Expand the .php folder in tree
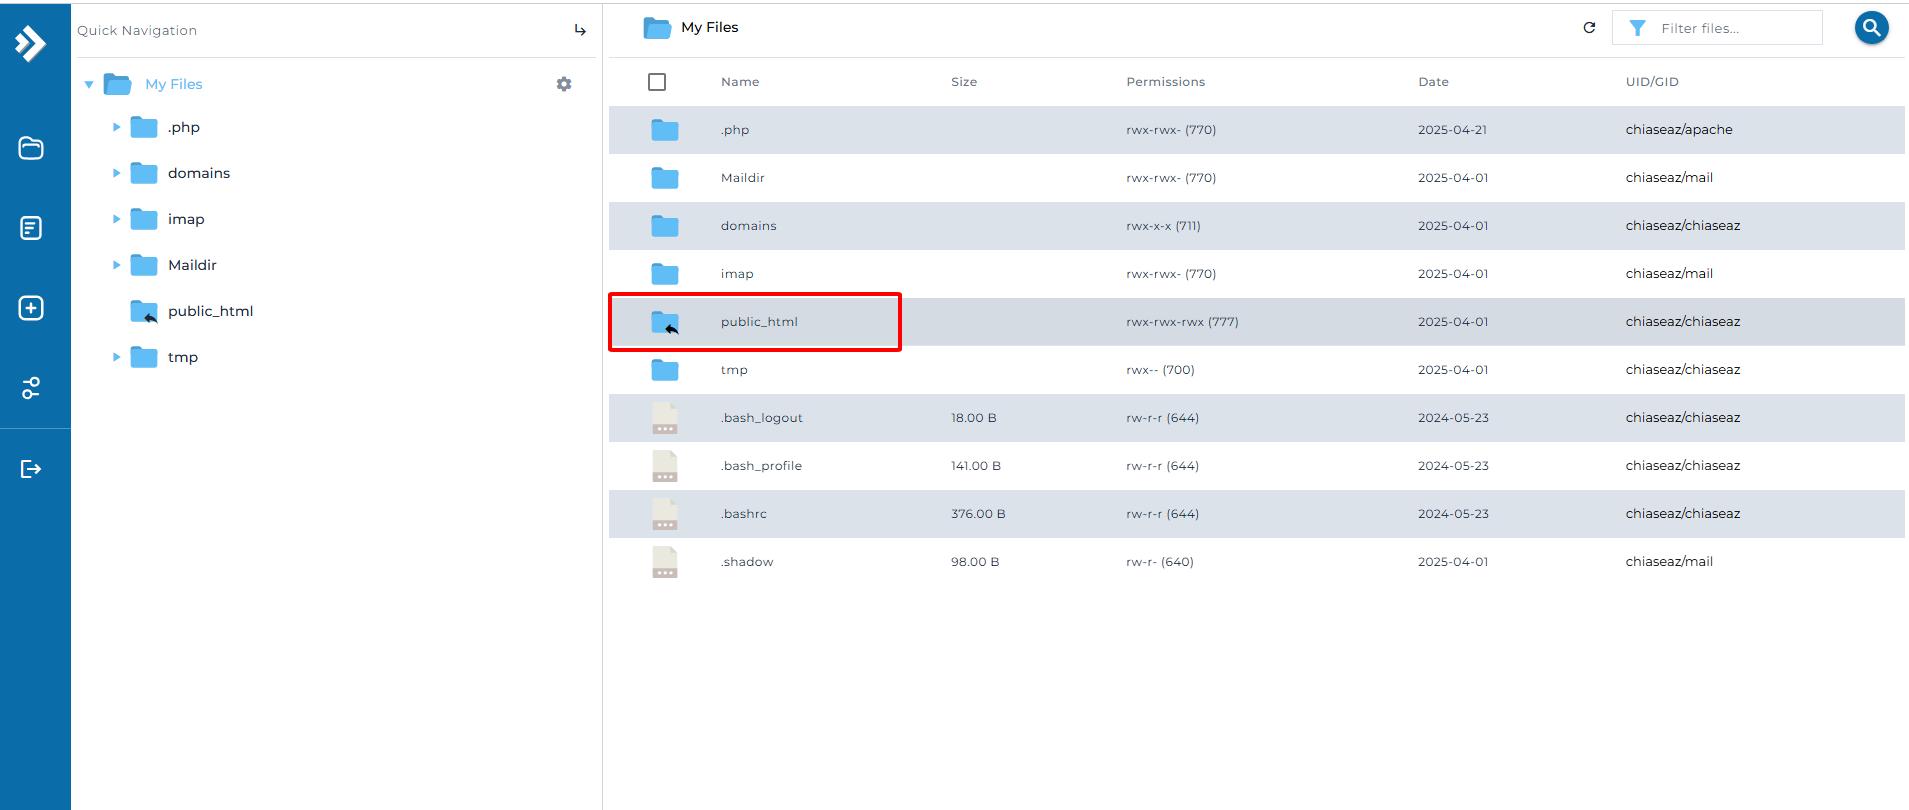 pos(116,127)
